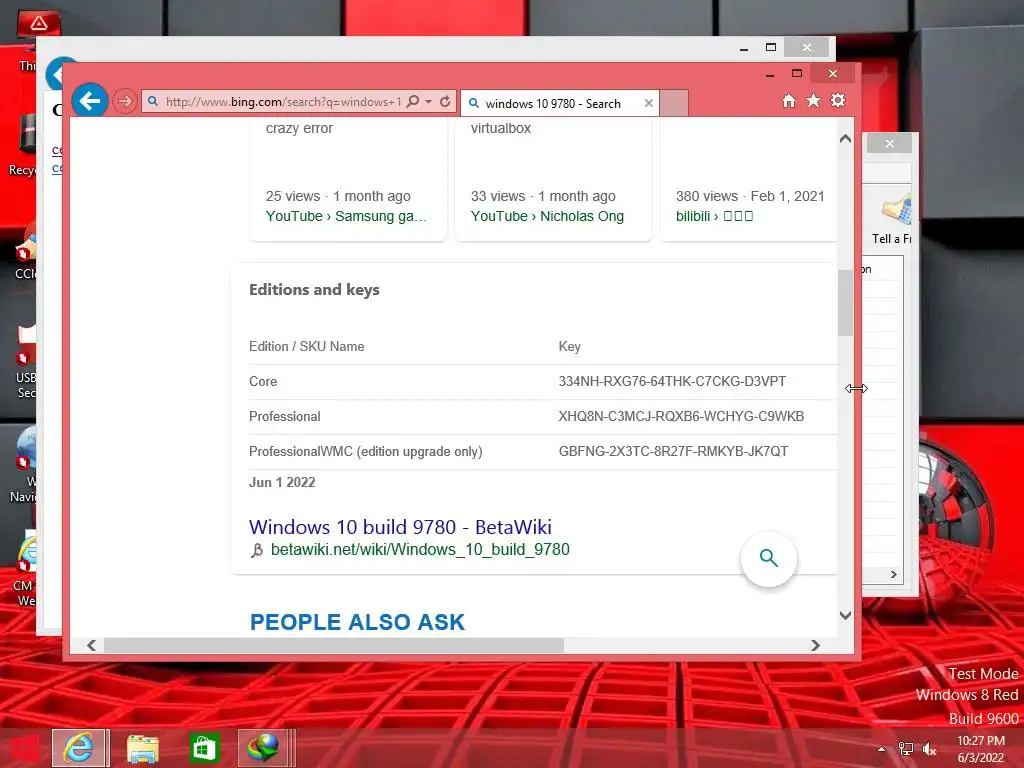Open Internet Explorer from the taskbar
1024x768 pixels.
click(x=79, y=748)
